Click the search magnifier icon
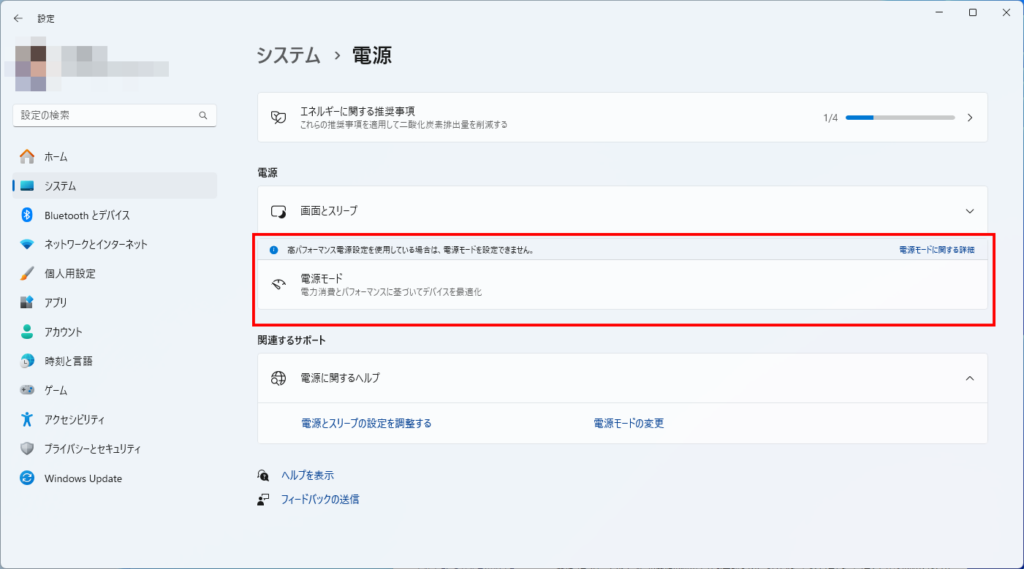This screenshot has width=1024, height=569. 203,116
